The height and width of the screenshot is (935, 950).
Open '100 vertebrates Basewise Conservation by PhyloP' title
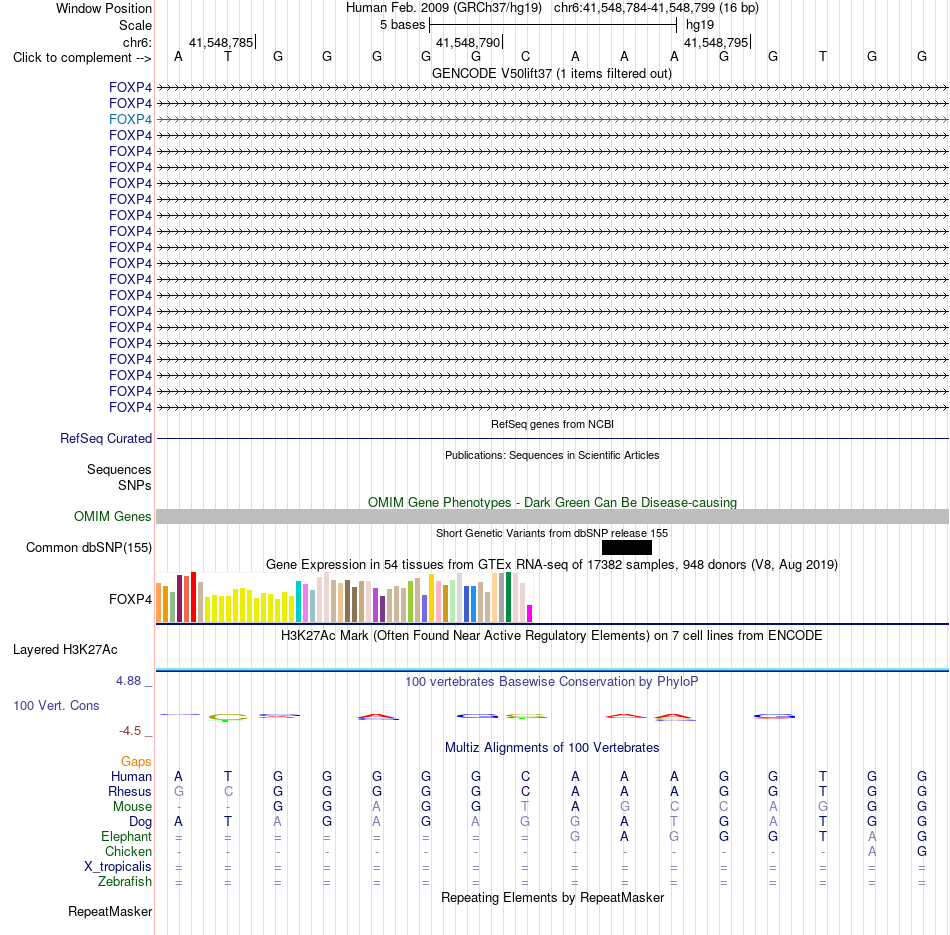pyautogui.click(x=552, y=682)
